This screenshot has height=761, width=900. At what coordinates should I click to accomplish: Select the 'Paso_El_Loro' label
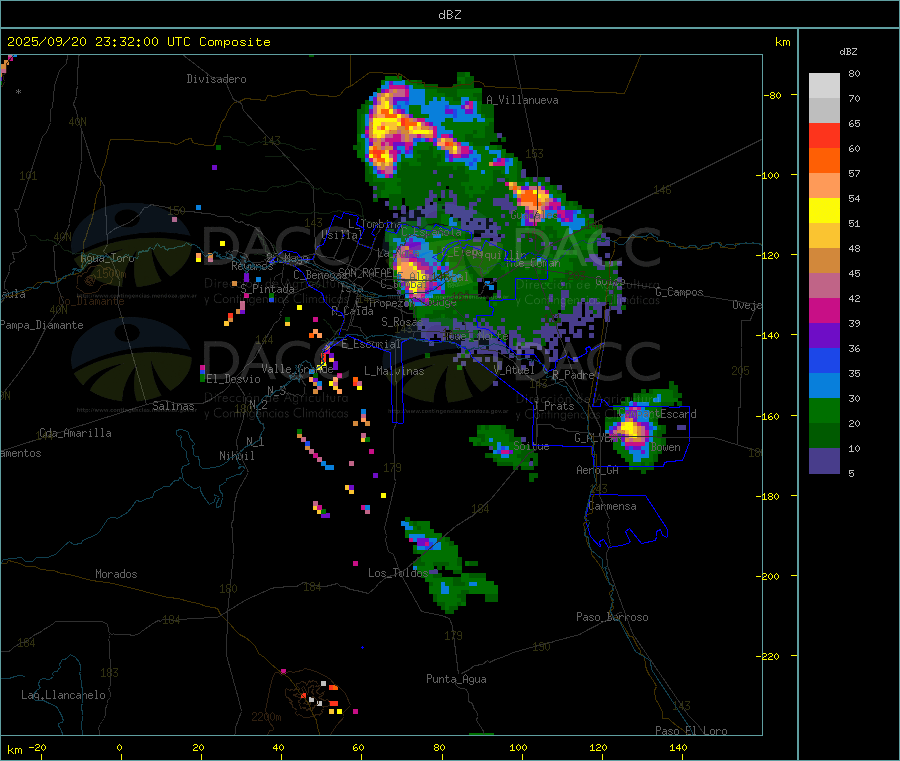tap(692, 731)
